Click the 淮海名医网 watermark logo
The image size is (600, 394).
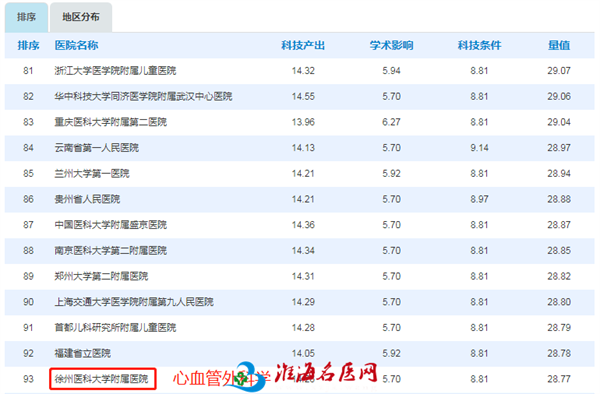[x=326, y=373]
